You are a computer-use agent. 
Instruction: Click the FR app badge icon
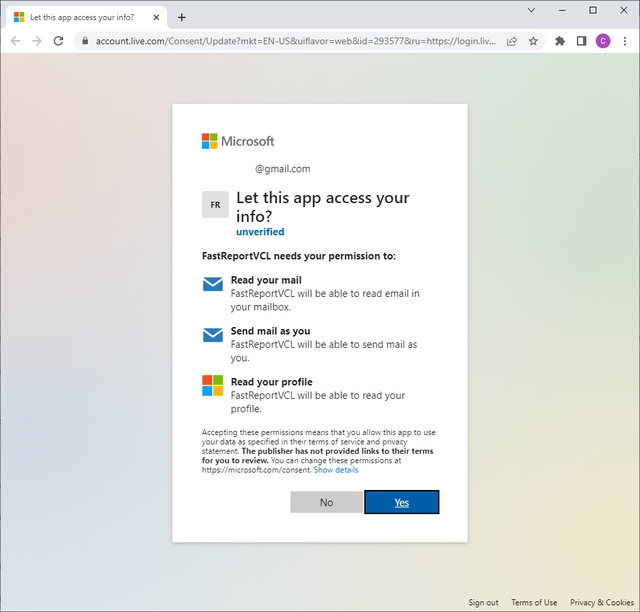[x=215, y=205]
